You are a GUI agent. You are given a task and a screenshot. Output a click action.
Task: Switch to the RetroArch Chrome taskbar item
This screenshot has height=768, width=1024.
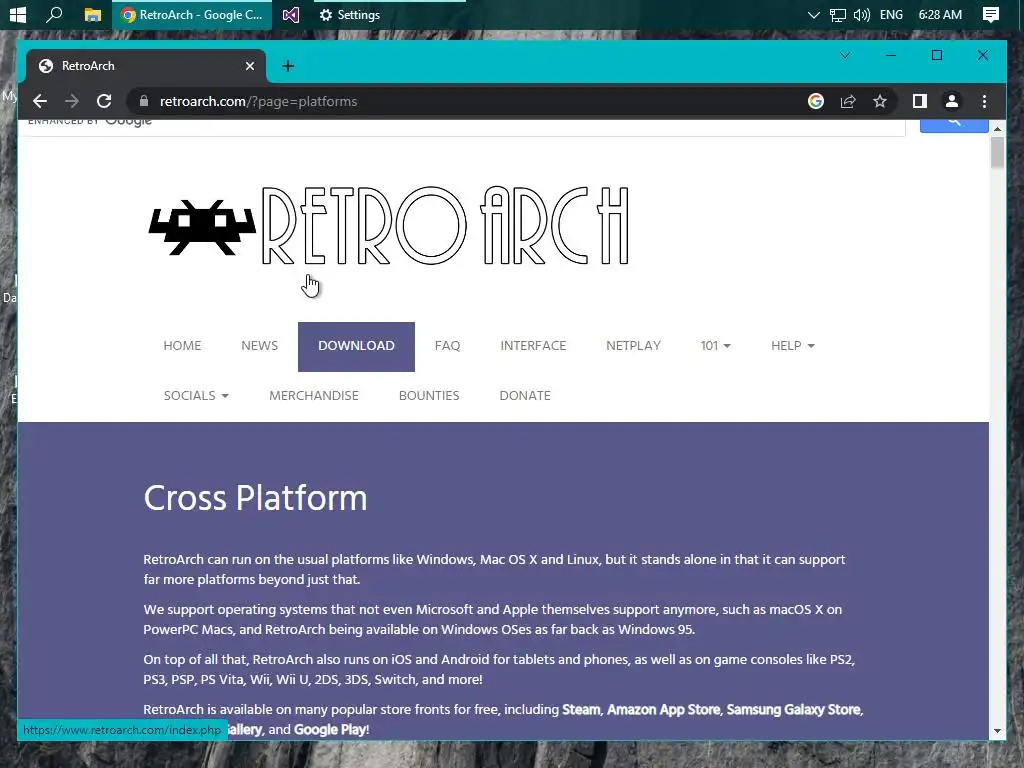coord(192,14)
